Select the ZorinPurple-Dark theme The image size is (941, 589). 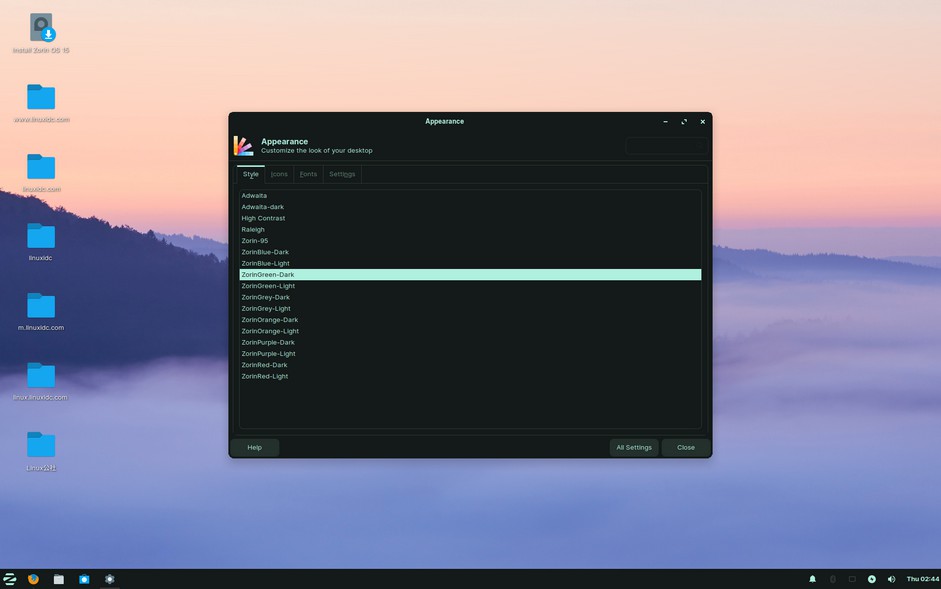click(470, 342)
